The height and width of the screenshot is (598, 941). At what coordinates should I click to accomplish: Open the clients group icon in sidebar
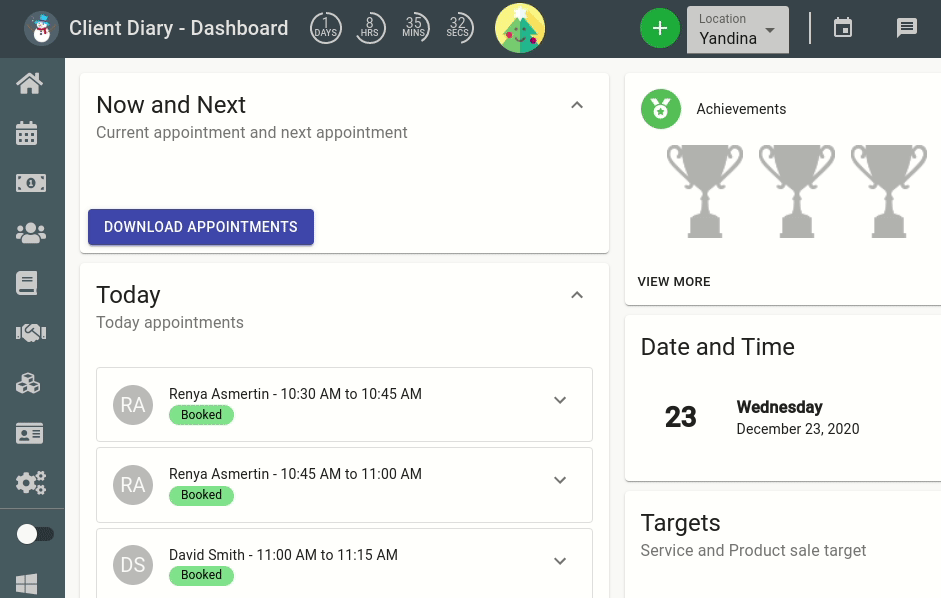coord(31,233)
